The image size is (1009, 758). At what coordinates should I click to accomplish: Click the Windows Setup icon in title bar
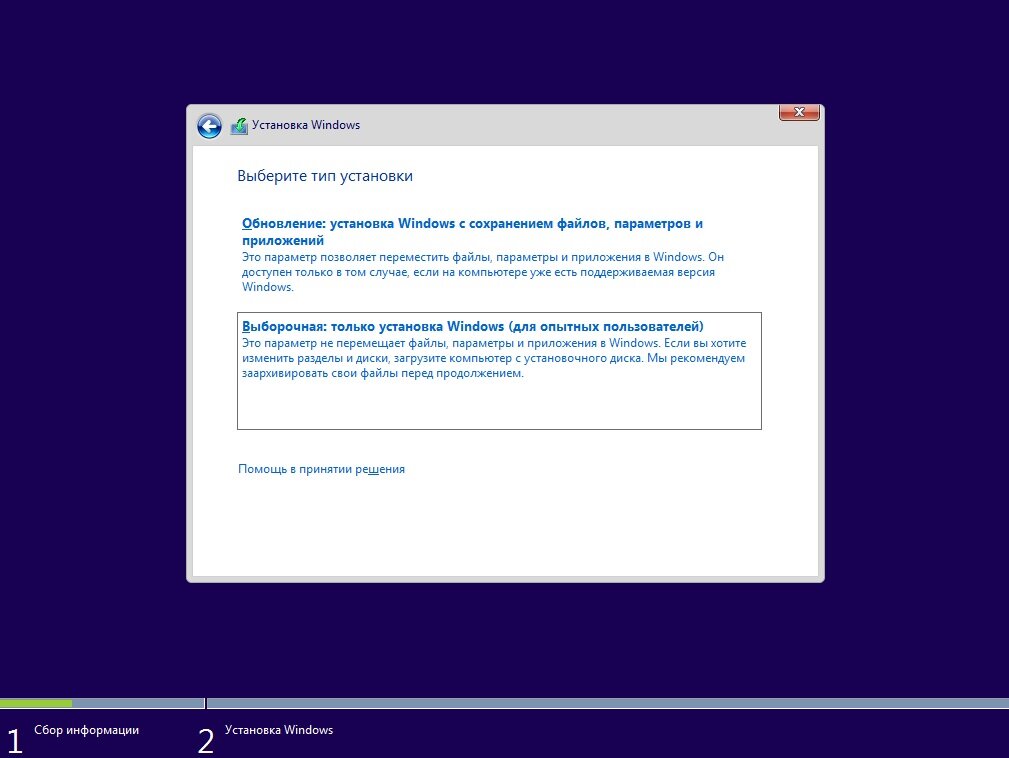pos(239,125)
